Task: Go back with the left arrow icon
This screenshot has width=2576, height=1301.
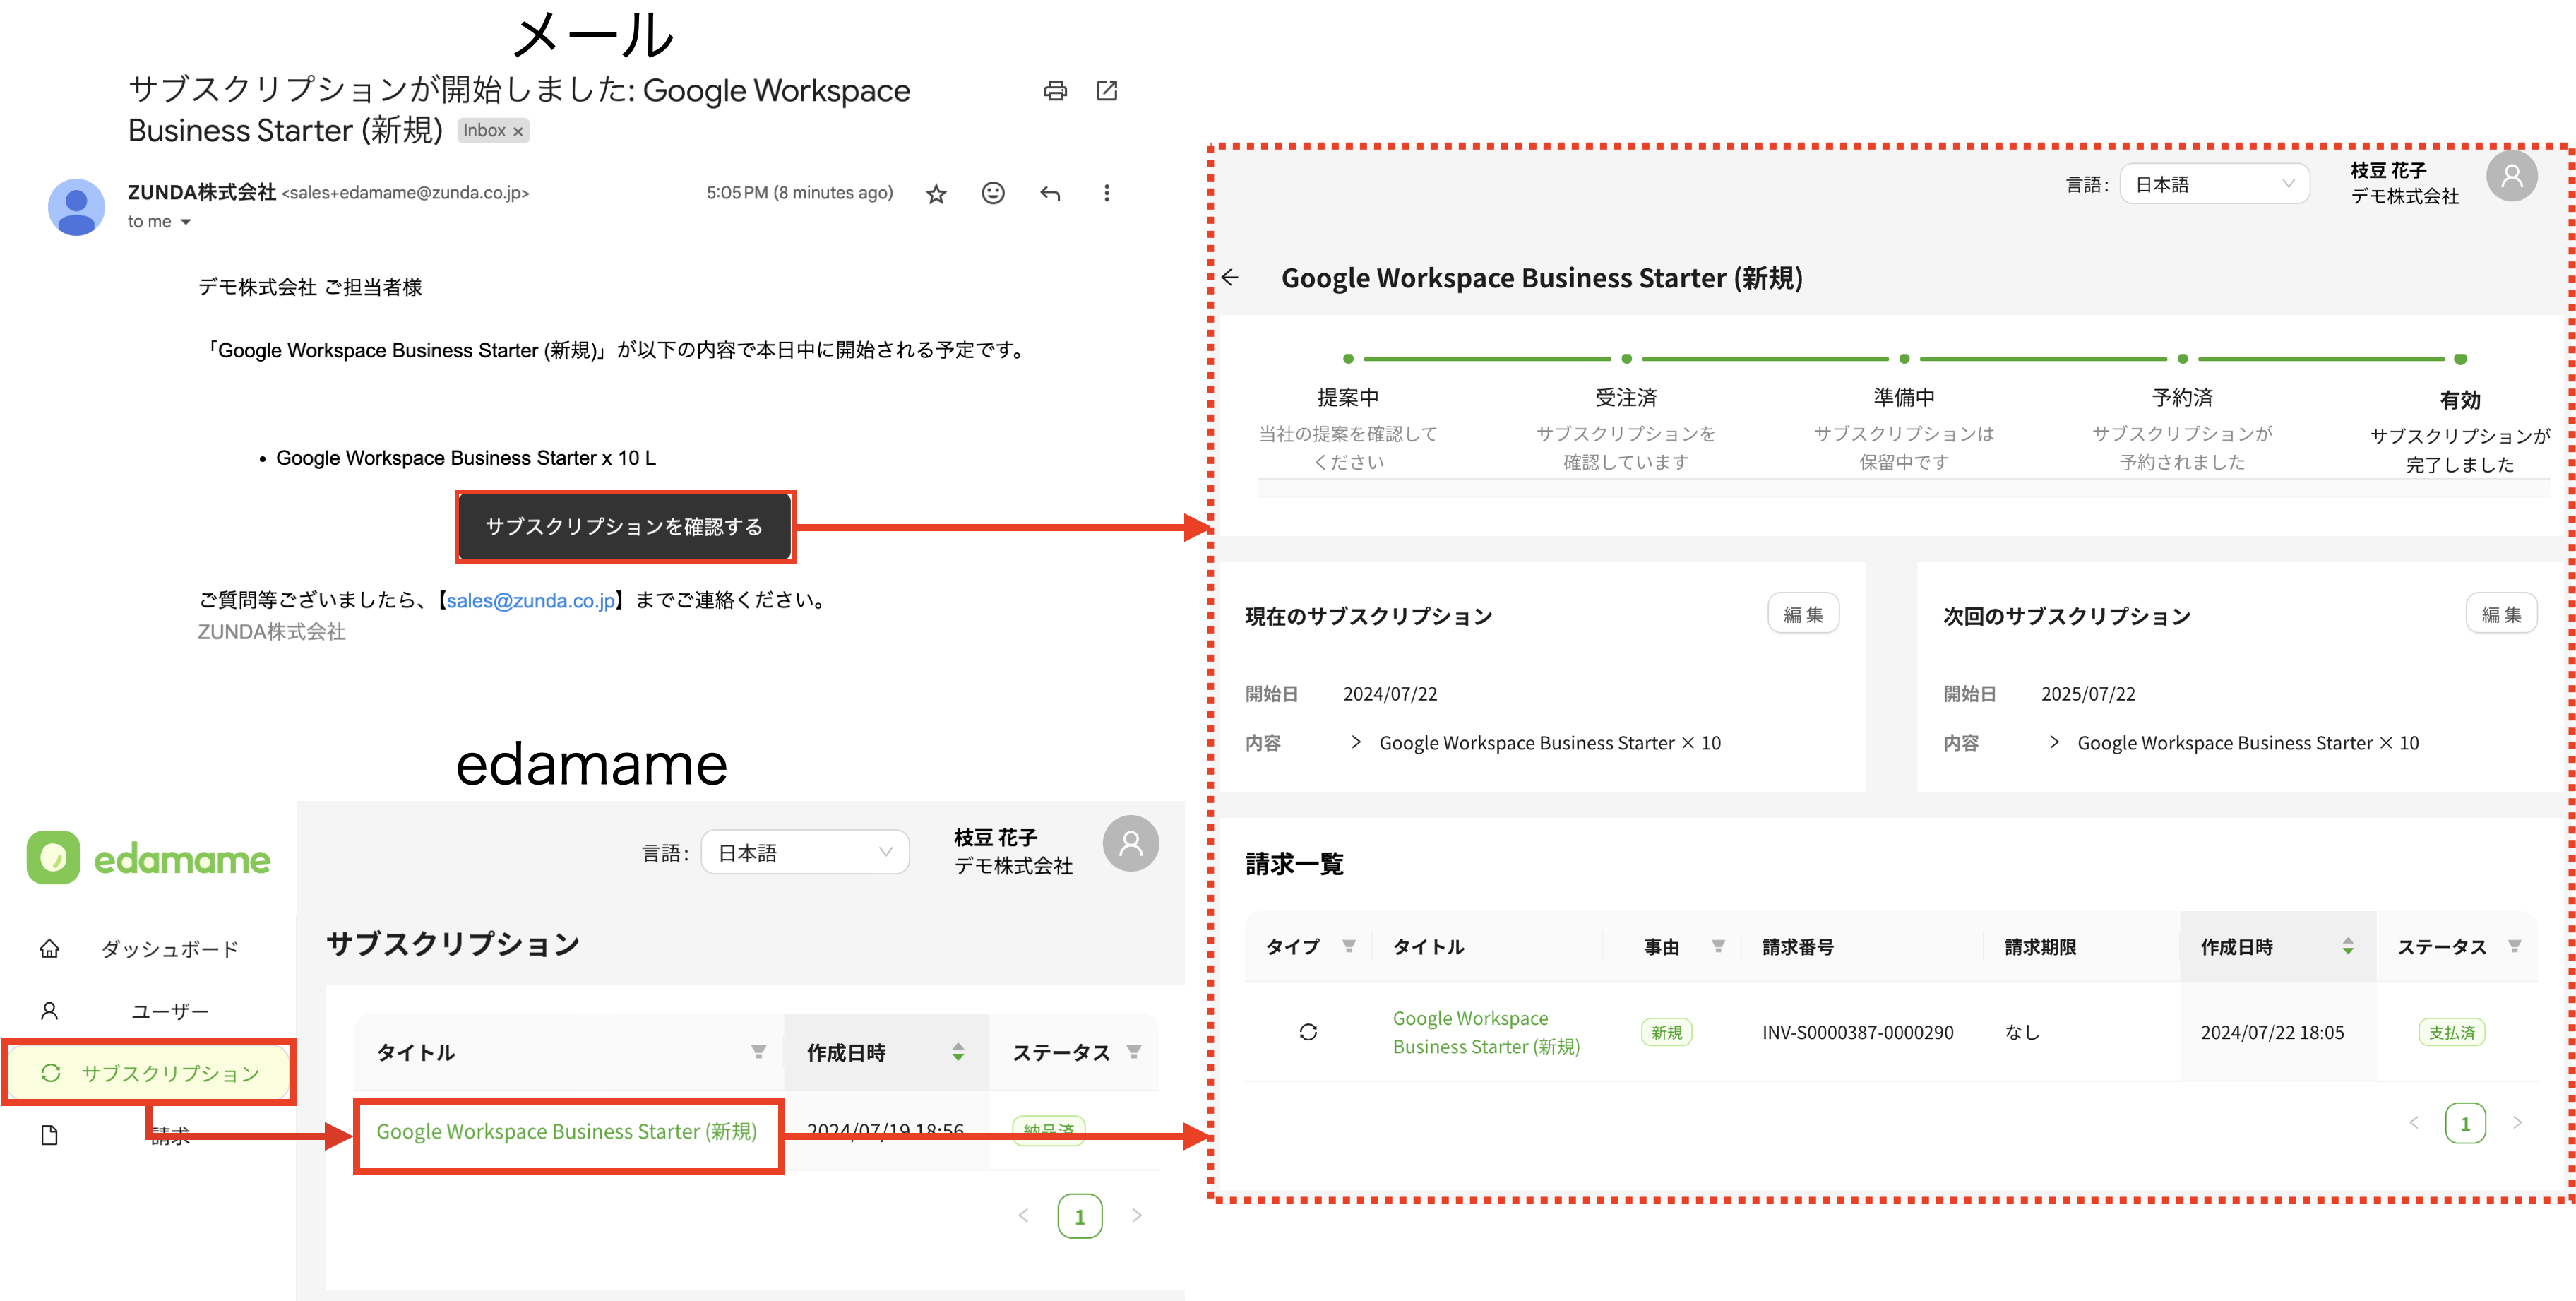Action: (x=1231, y=278)
